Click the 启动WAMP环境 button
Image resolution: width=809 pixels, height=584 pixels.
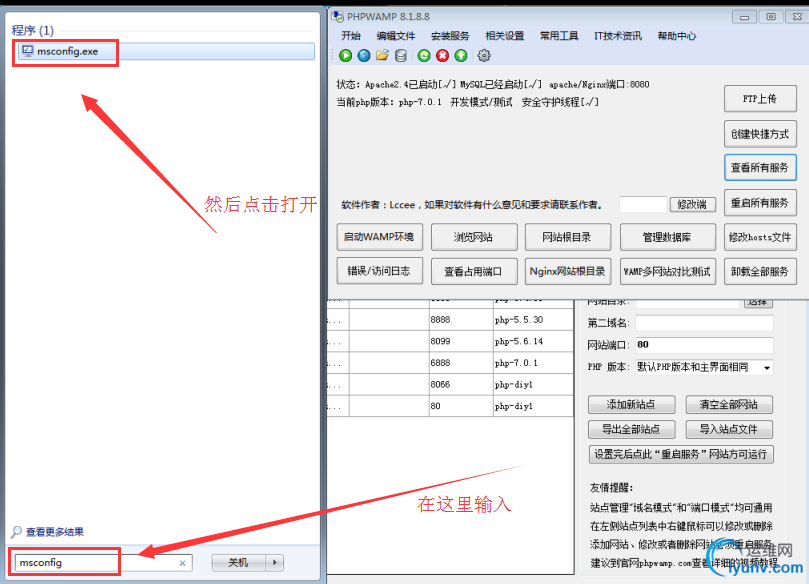379,237
